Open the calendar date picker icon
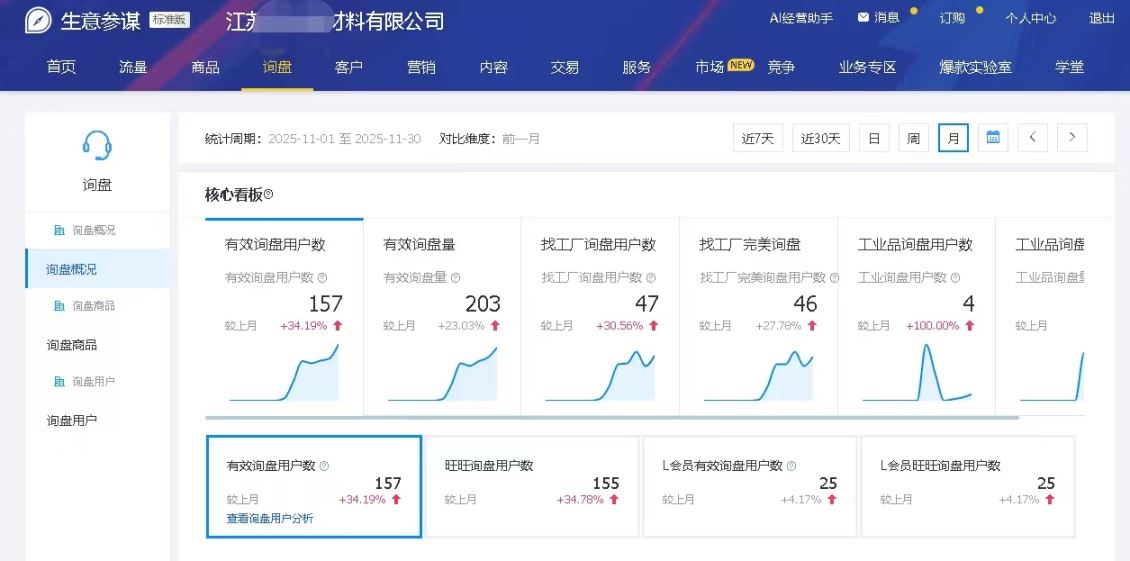Viewport: 1130px width, 561px height. pos(993,138)
